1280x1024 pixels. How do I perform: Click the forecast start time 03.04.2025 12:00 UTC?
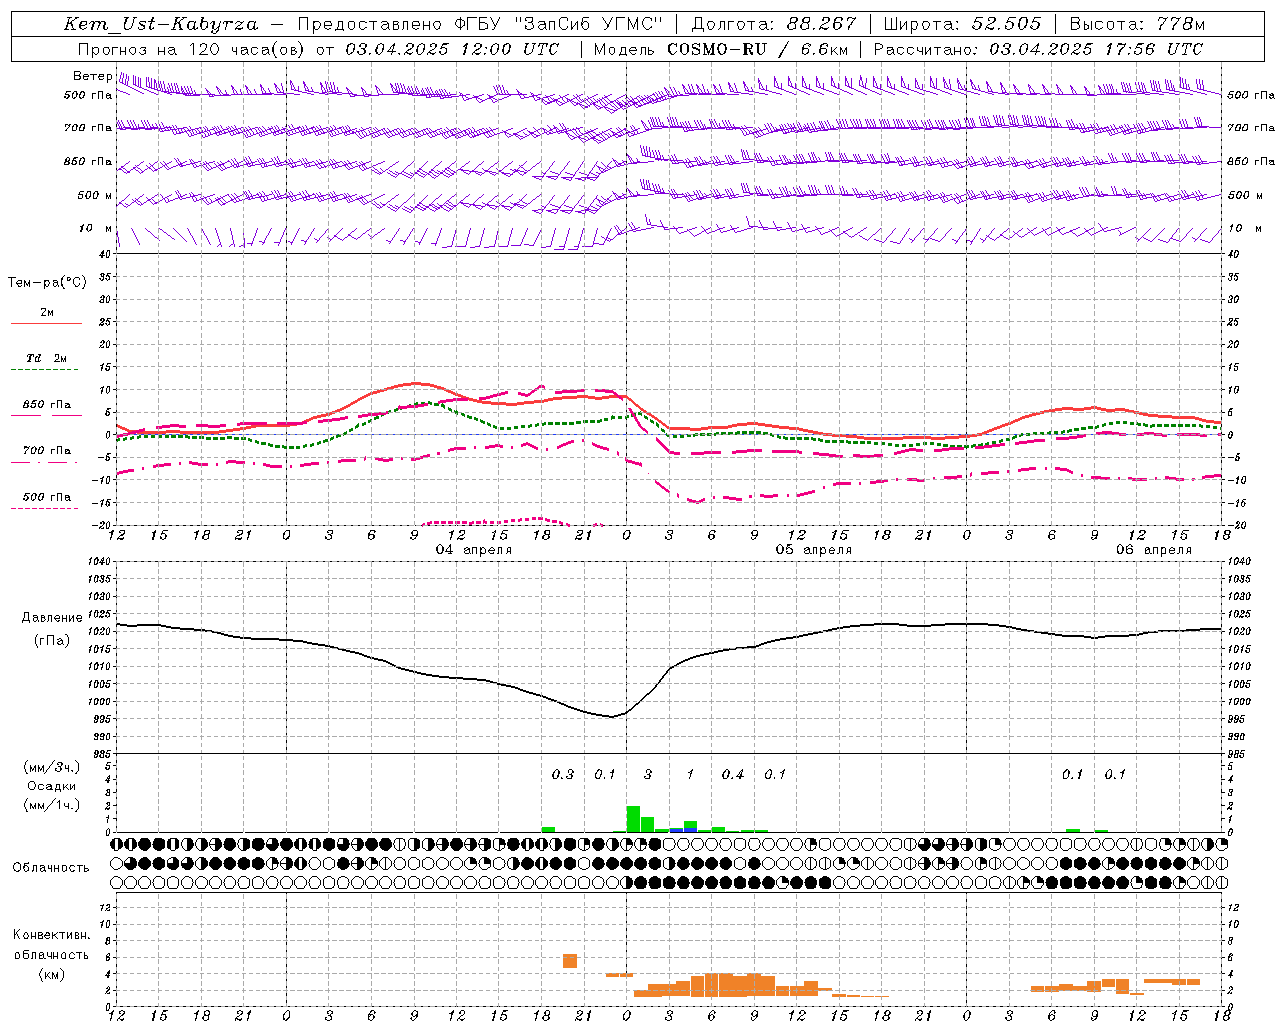(x=452, y=49)
